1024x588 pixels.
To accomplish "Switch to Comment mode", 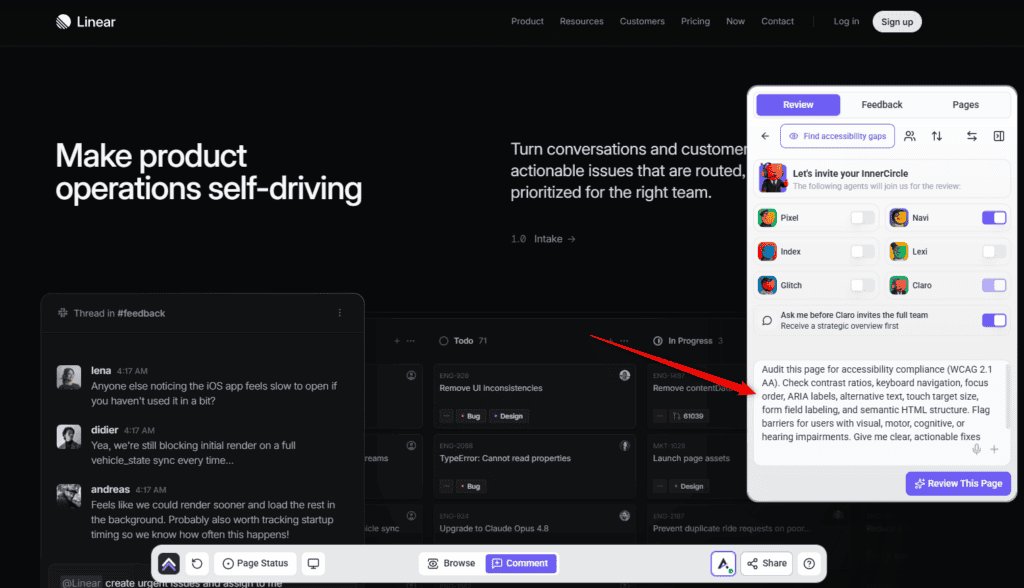I will 521,563.
